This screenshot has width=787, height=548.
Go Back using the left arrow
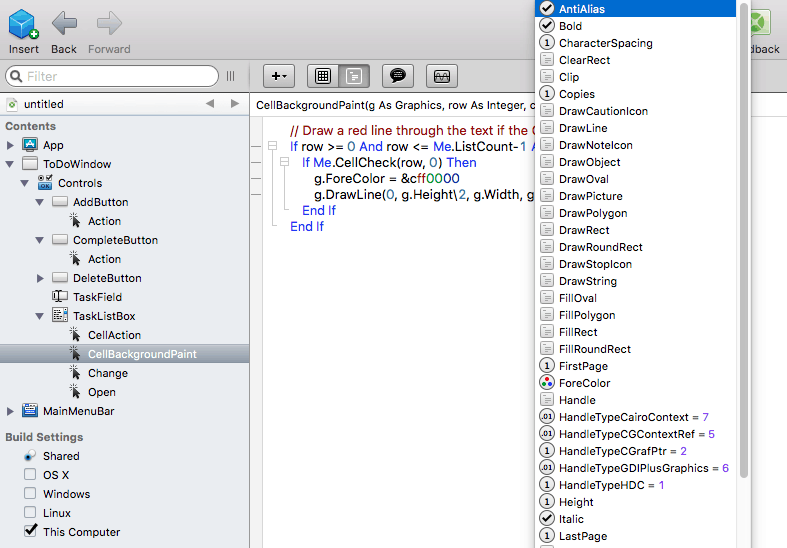64,24
